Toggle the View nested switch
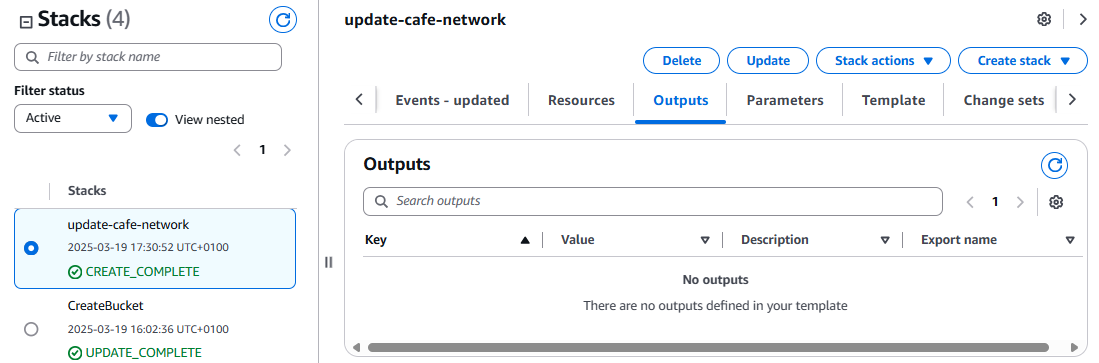Image resolution: width=1099 pixels, height=363 pixels. [157, 119]
